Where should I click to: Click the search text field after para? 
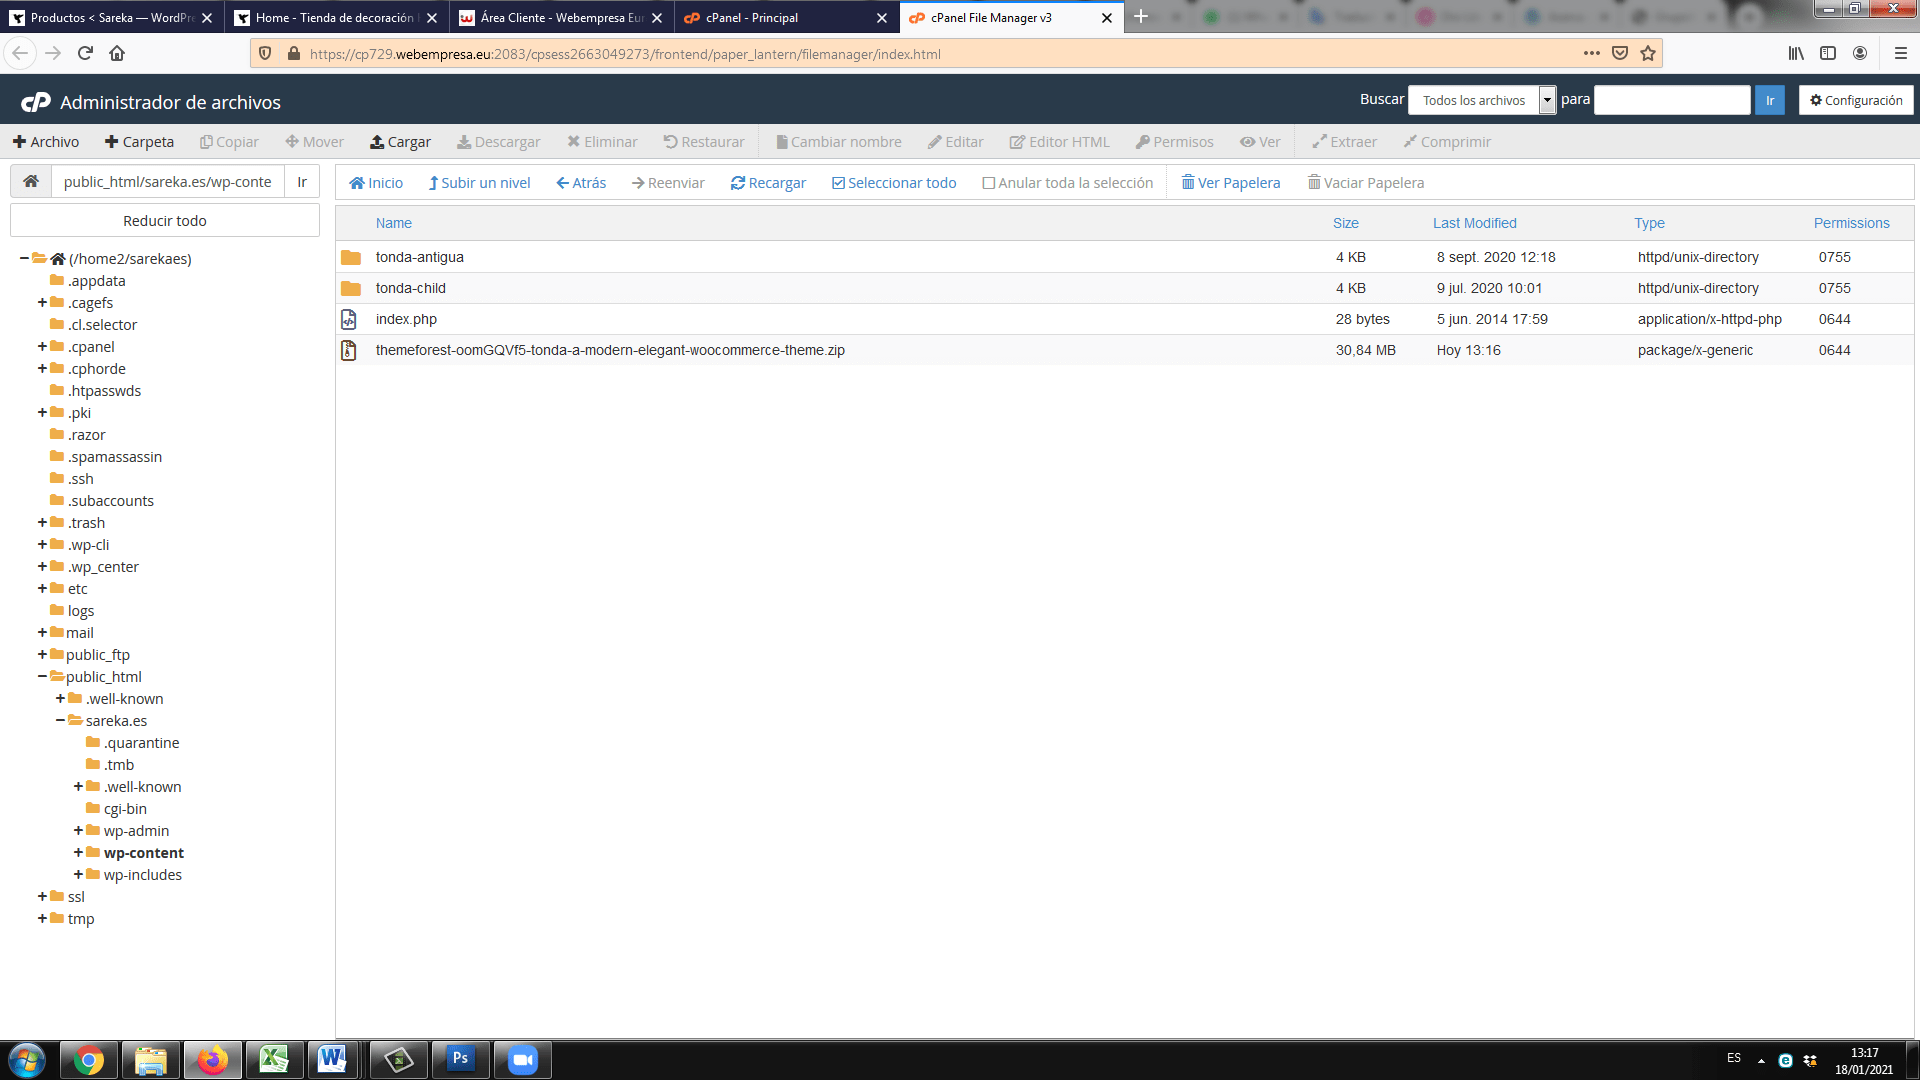1672,100
